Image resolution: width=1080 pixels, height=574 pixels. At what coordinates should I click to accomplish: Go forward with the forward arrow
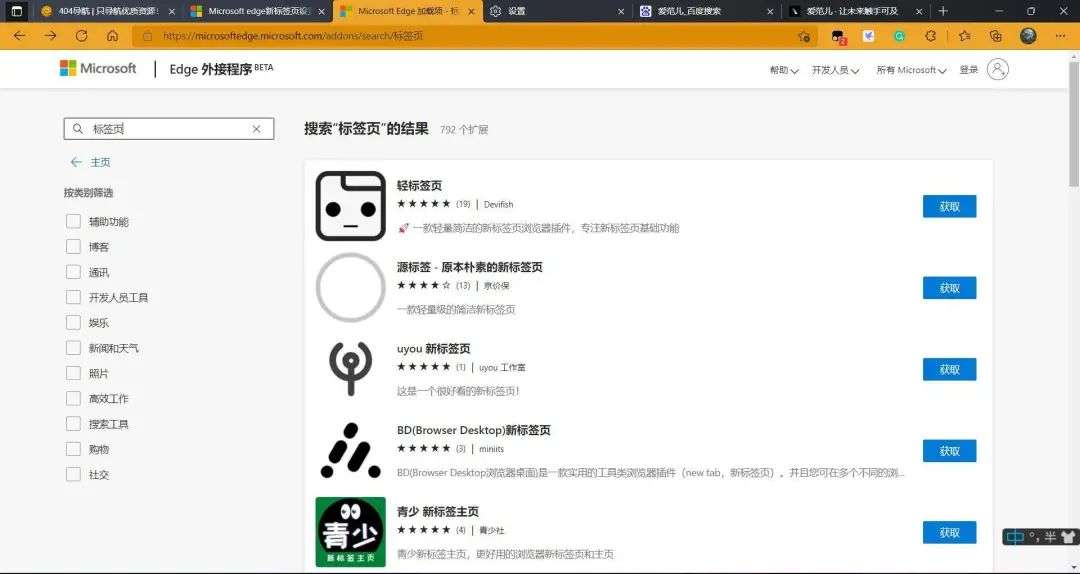coord(50,36)
